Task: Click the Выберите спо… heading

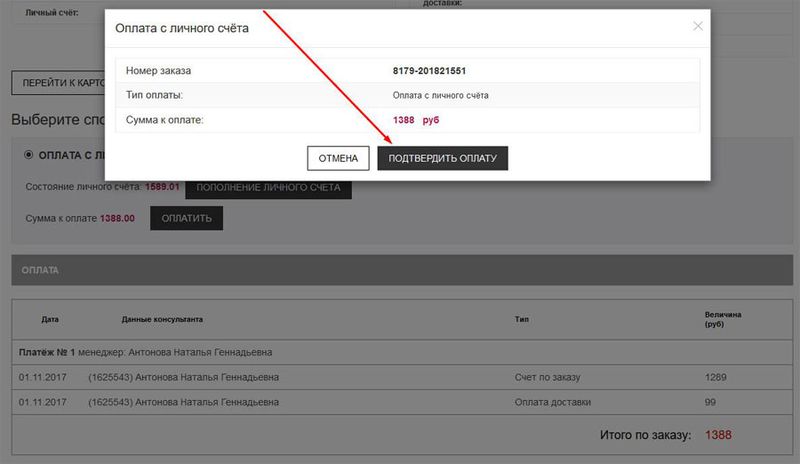Action: [58, 119]
